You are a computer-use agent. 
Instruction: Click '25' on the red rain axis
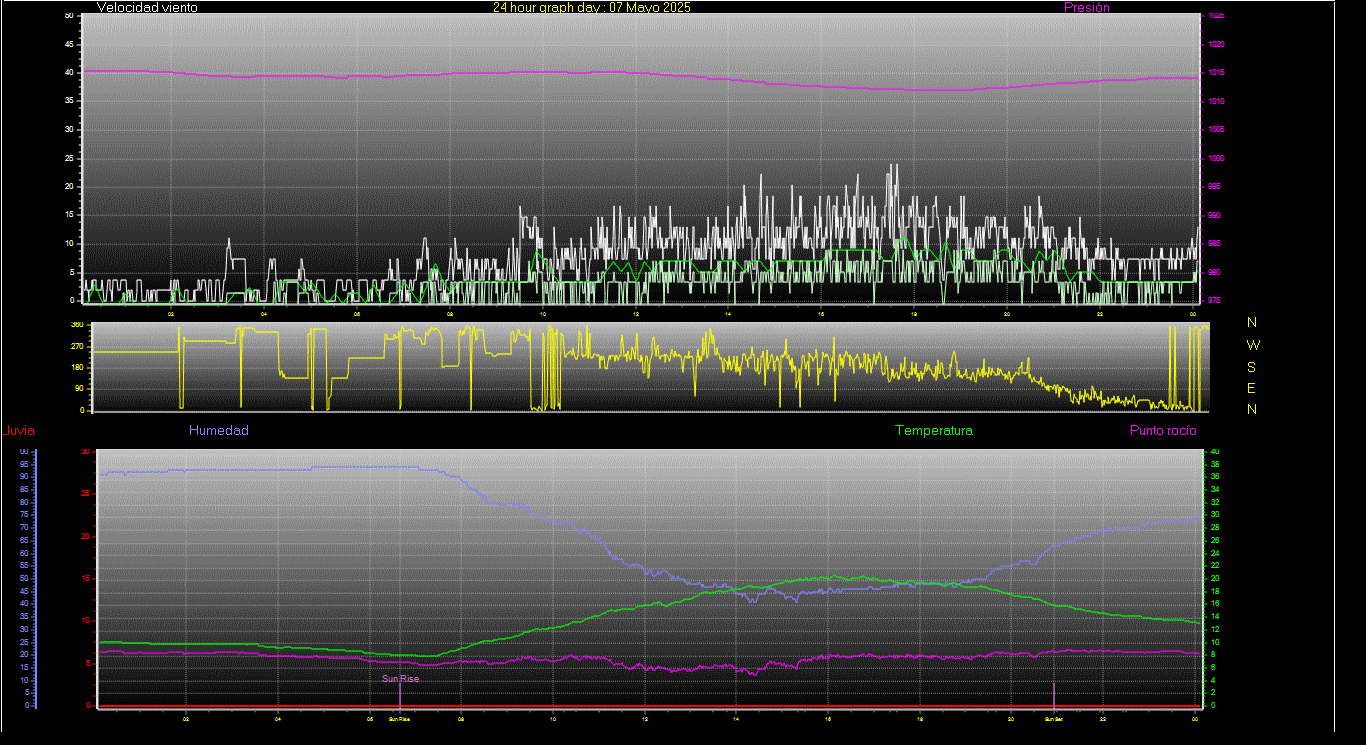(x=87, y=494)
